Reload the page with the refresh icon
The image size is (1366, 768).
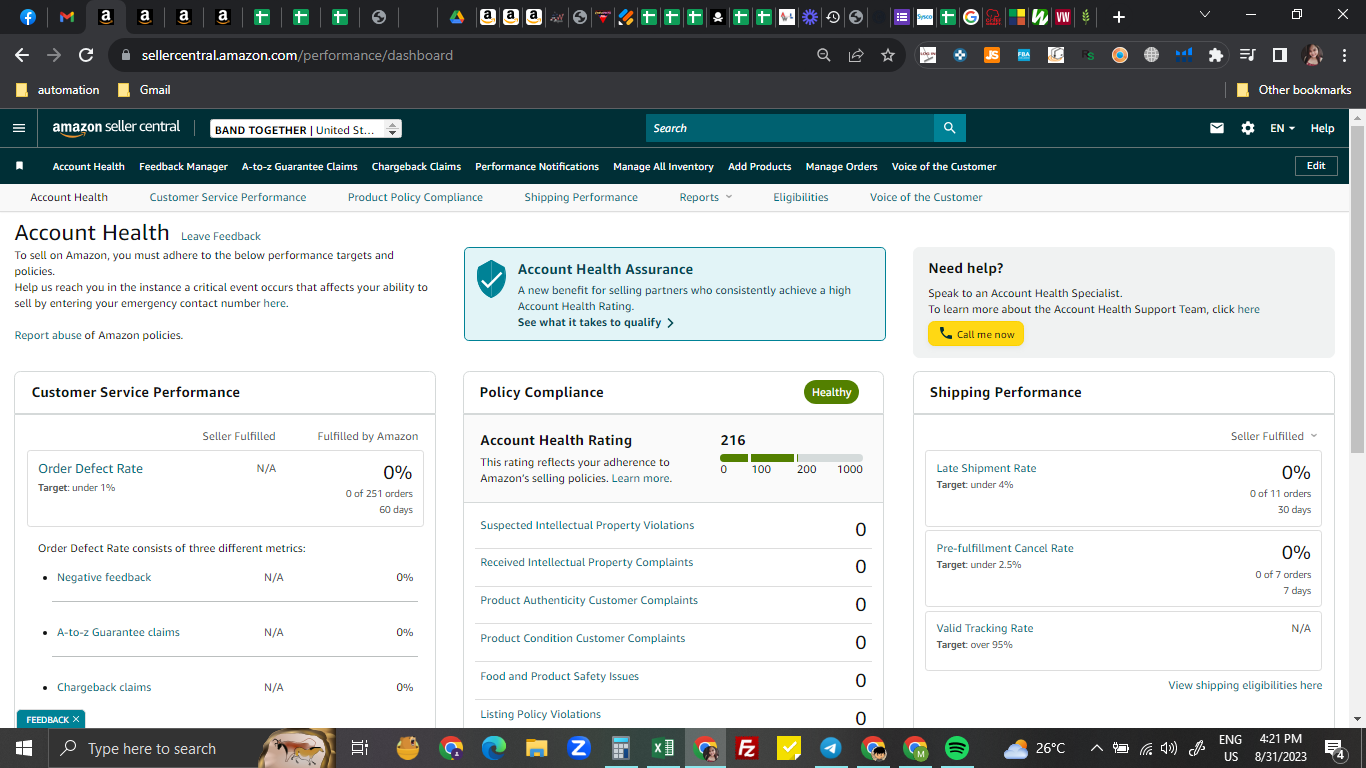click(86, 55)
